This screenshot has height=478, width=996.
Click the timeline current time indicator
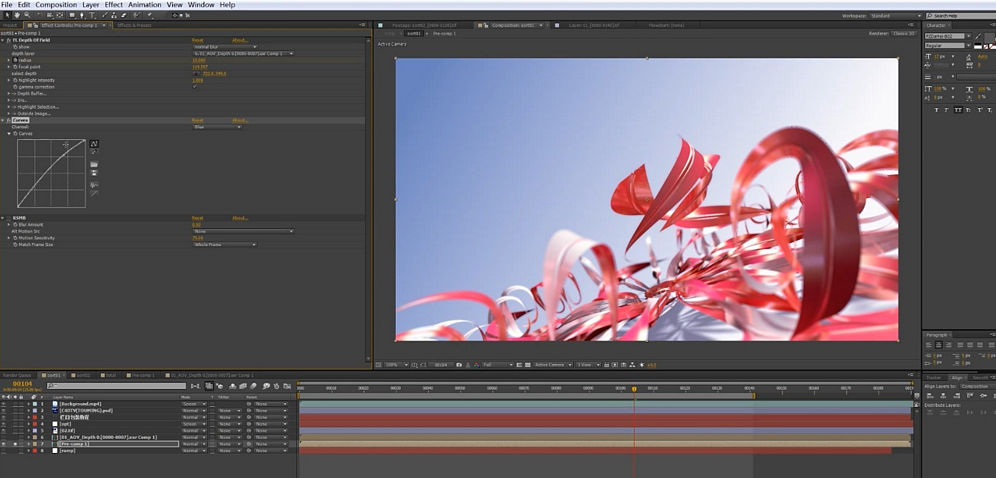[634, 388]
